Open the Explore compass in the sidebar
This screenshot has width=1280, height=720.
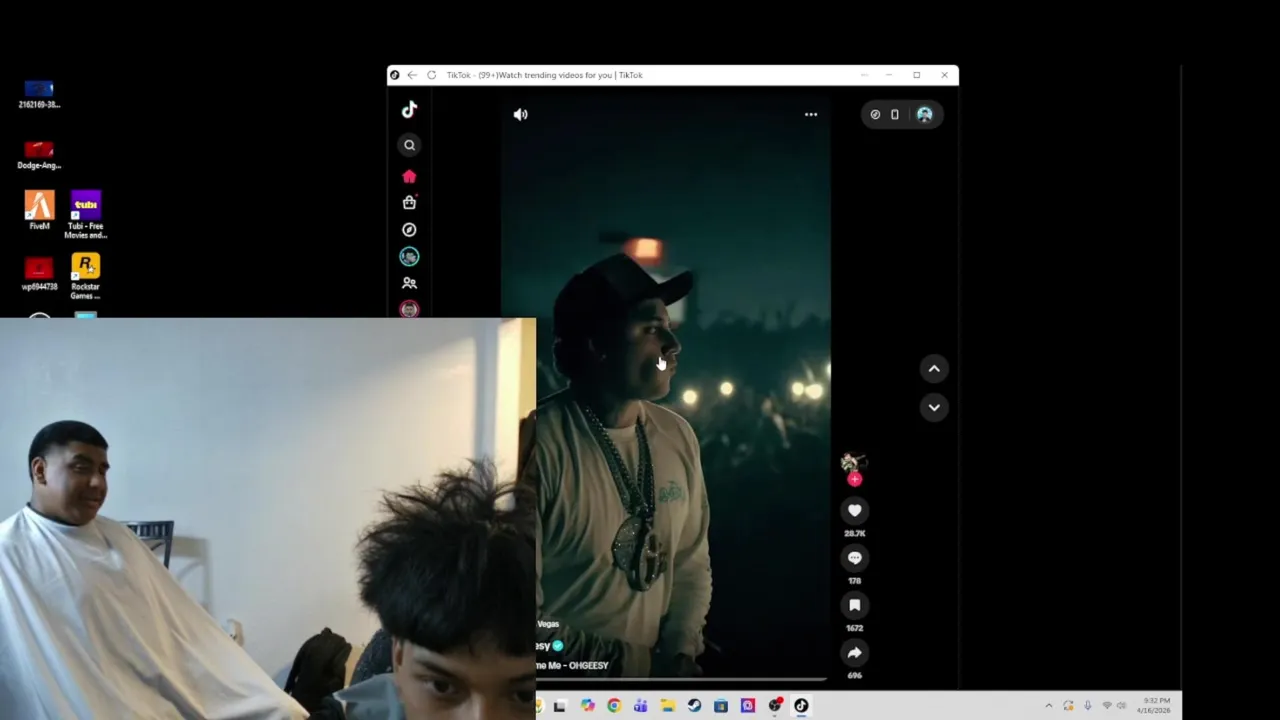(409, 230)
